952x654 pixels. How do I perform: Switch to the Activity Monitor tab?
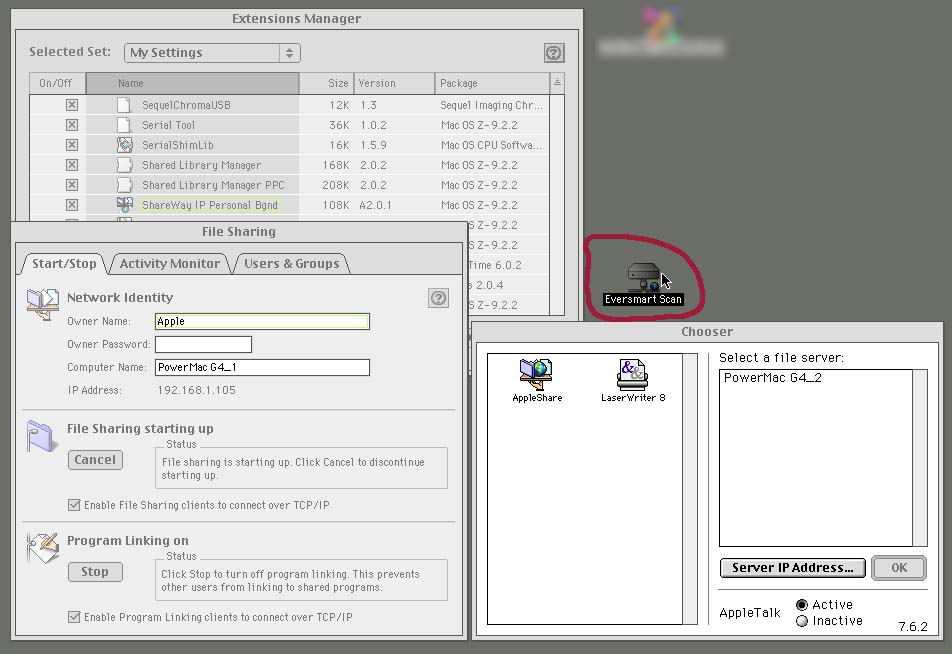coord(169,264)
